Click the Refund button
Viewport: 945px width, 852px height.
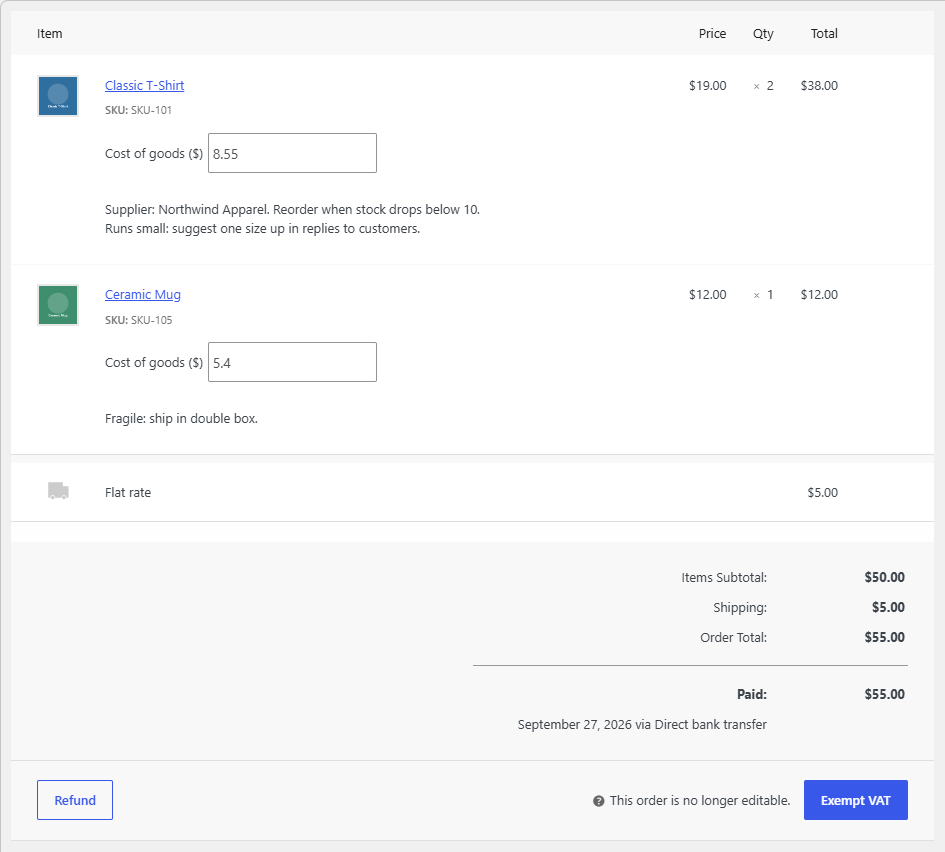[x=75, y=800]
